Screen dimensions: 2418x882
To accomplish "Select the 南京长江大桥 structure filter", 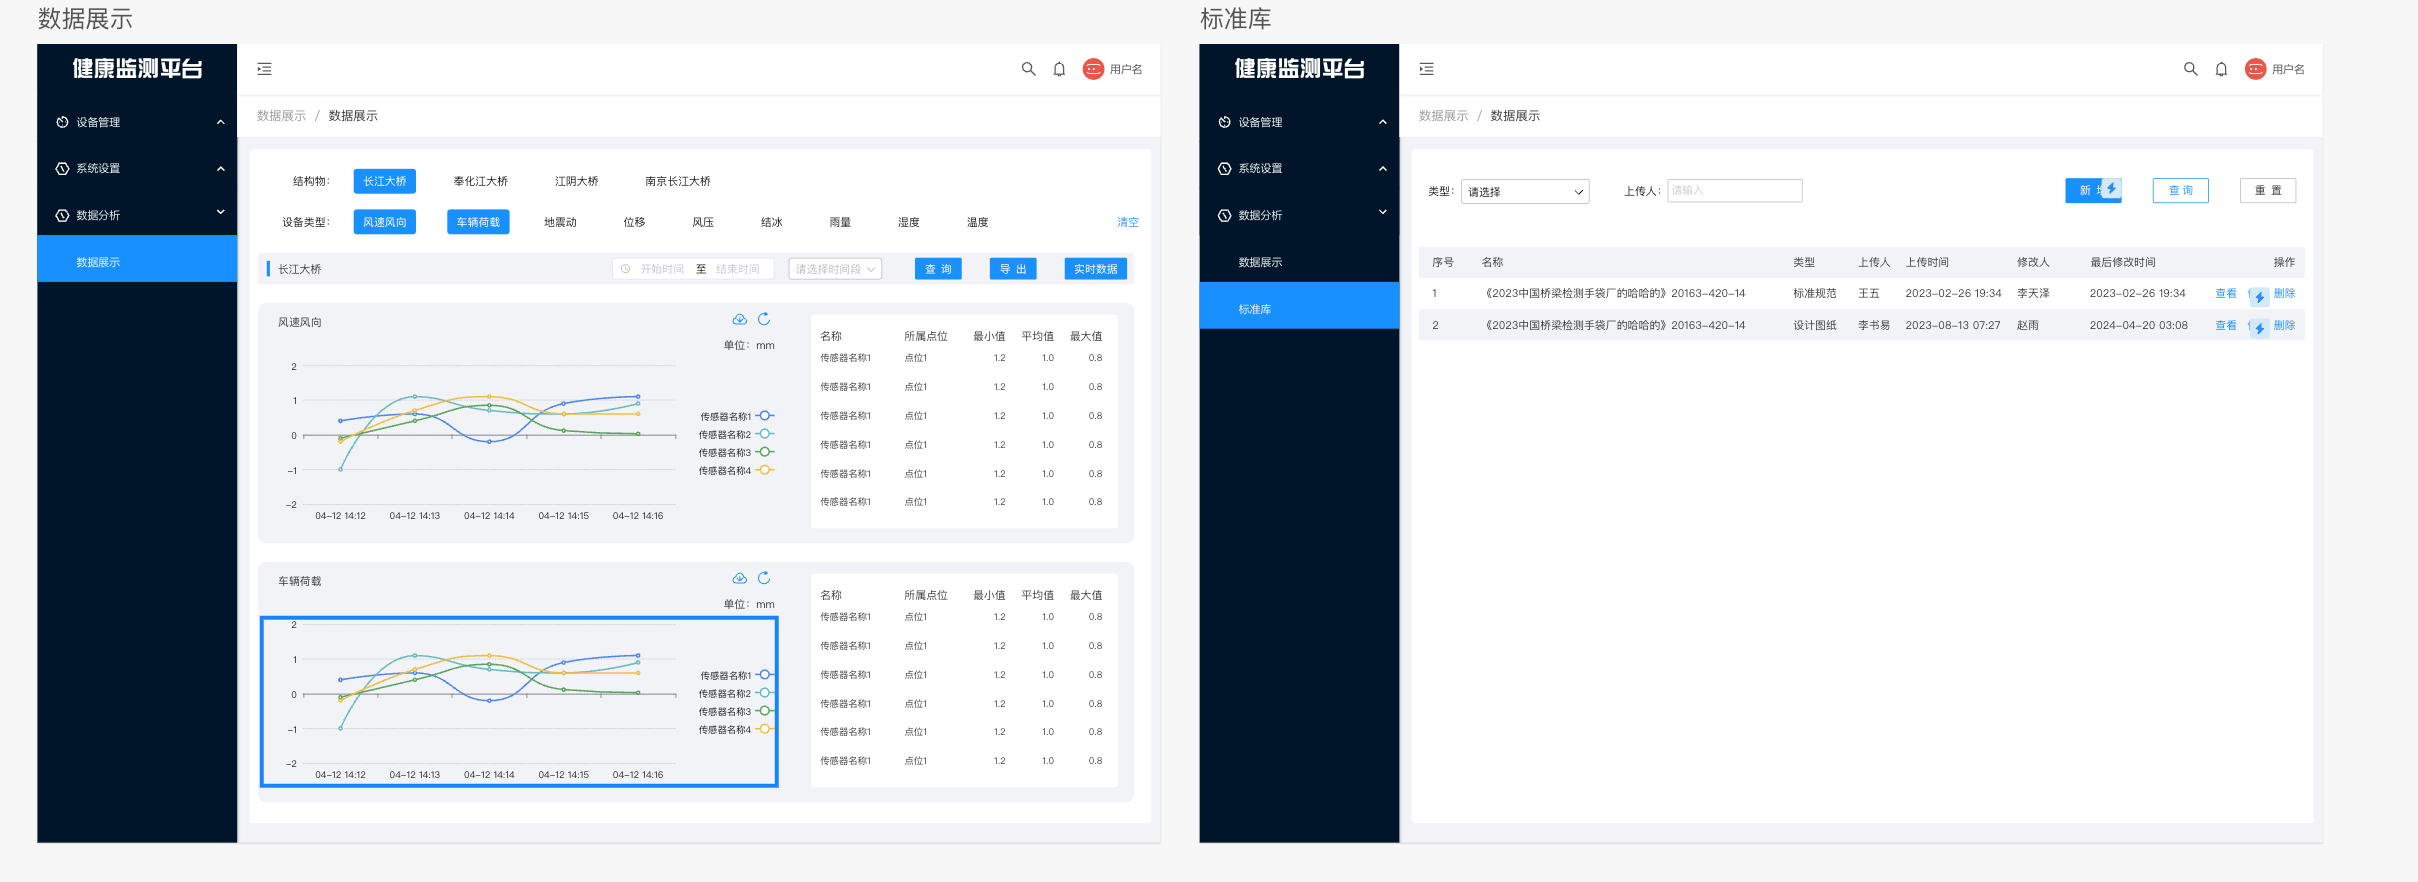I will coord(678,181).
